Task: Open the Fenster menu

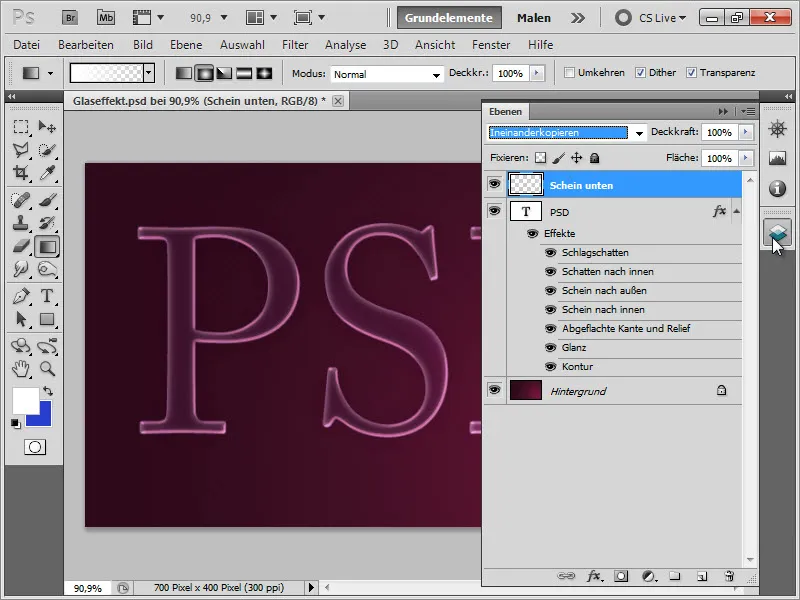Action: (x=491, y=45)
